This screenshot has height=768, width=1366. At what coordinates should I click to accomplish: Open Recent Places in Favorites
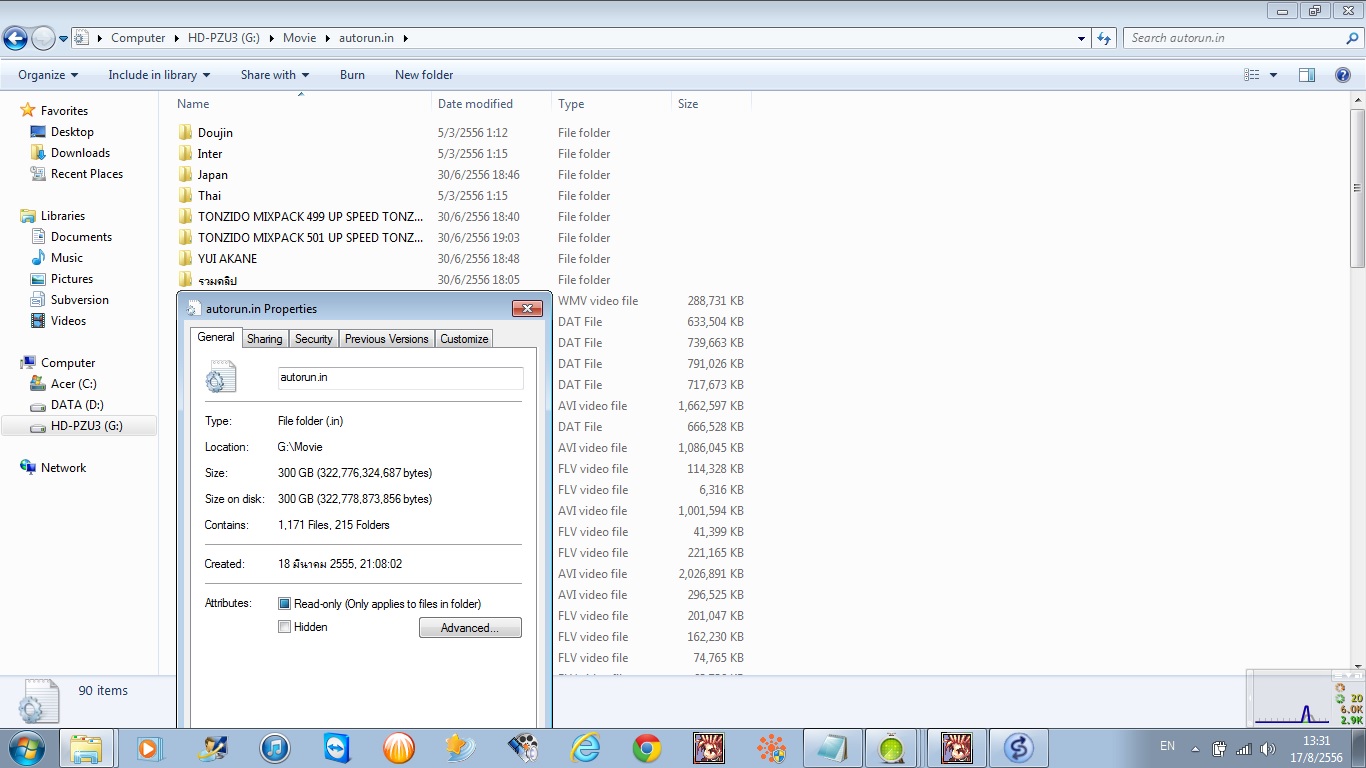87,174
